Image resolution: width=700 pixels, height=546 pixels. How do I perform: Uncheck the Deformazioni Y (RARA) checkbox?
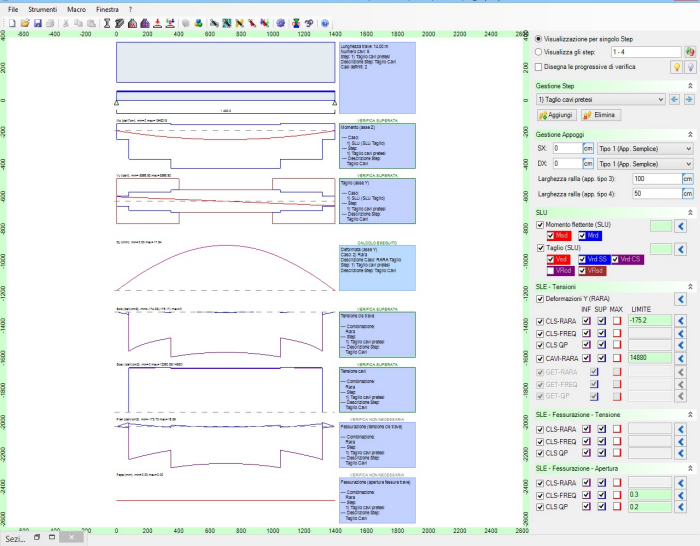coord(541,298)
